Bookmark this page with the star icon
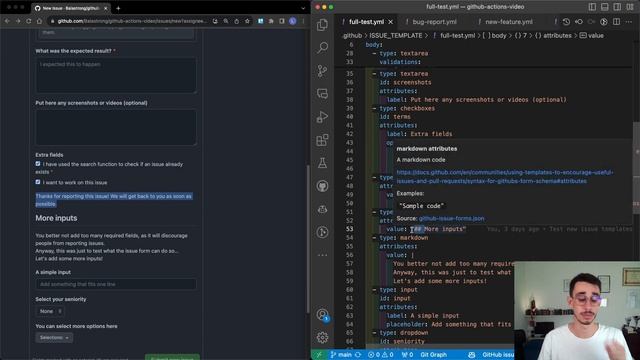Screen dimensions: 640x360 (247, 21)
